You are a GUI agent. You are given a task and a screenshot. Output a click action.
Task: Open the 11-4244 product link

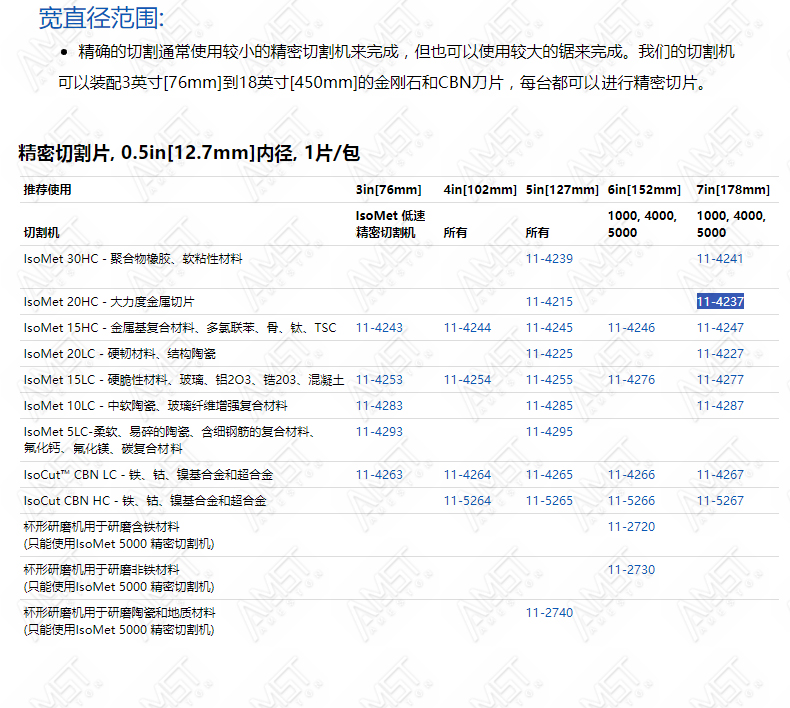tap(467, 328)
